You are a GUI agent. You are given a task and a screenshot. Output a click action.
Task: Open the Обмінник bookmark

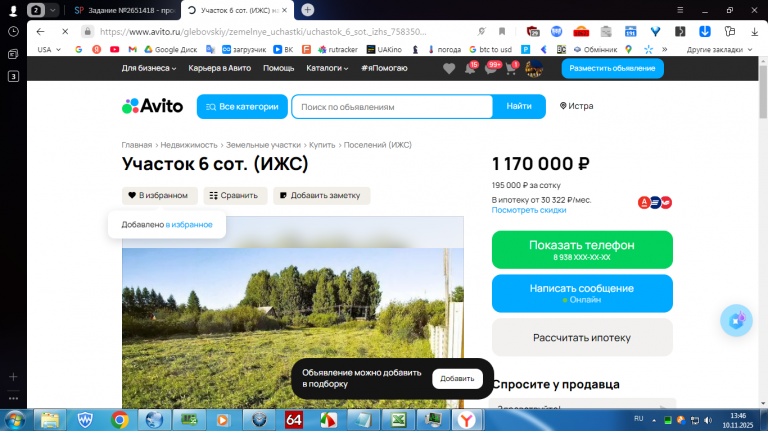(x=595, y=49)
